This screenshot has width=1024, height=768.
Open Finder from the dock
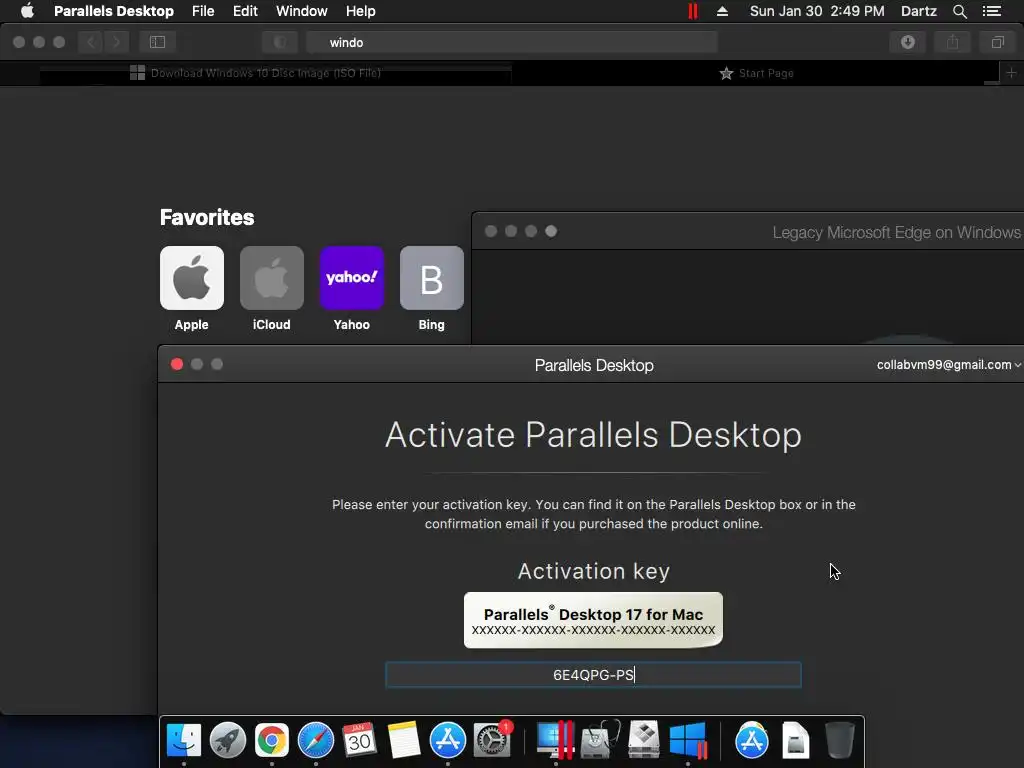(x=184, y=740)
